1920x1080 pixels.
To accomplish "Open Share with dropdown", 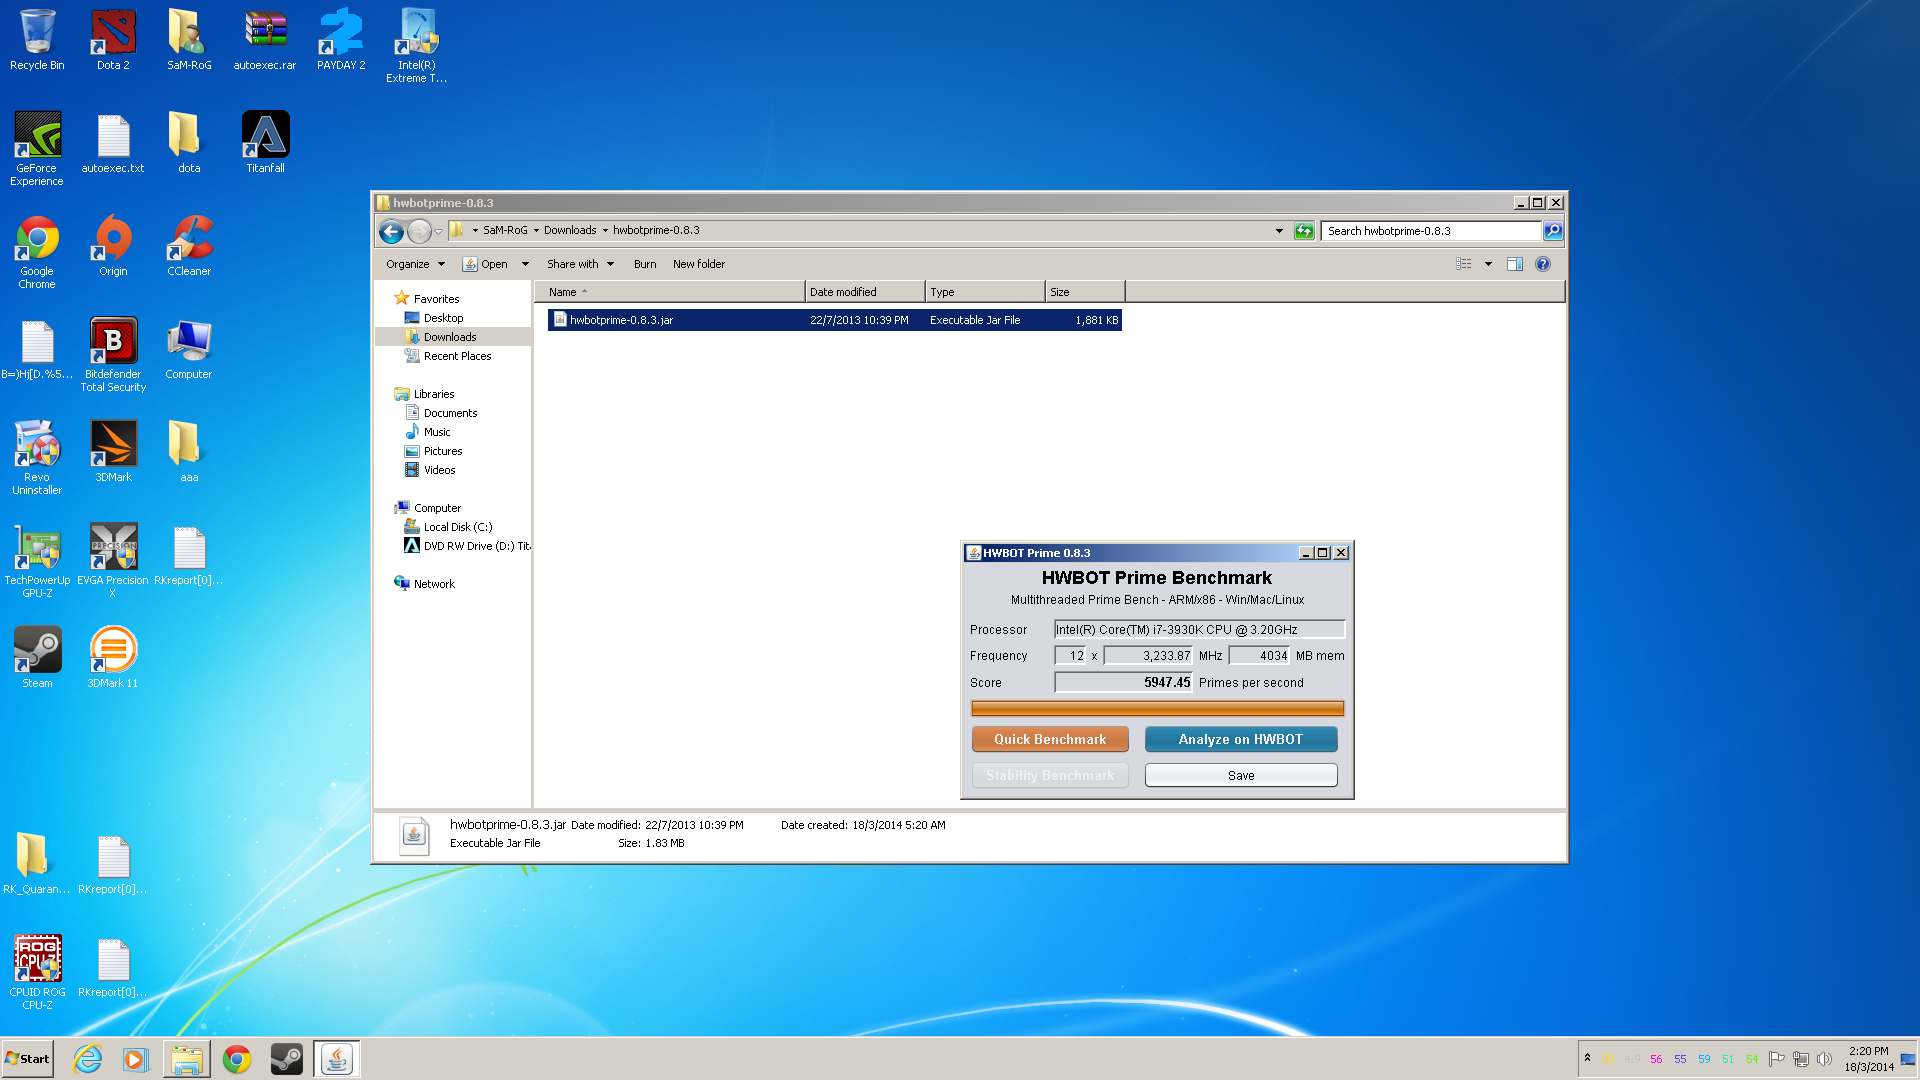I will pyautogui.click(x=580, y=264).
